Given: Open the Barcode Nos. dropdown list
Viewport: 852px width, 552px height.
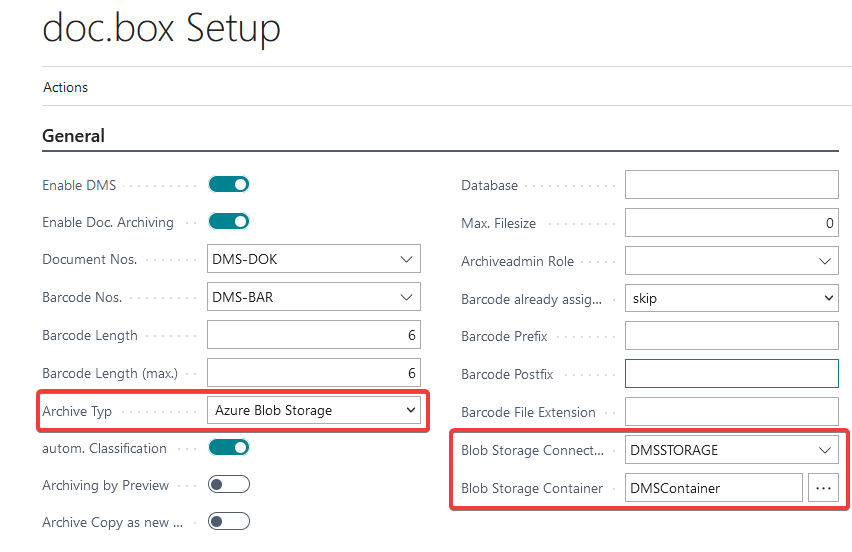Looking at the screenshot, I should click(406, 297).
